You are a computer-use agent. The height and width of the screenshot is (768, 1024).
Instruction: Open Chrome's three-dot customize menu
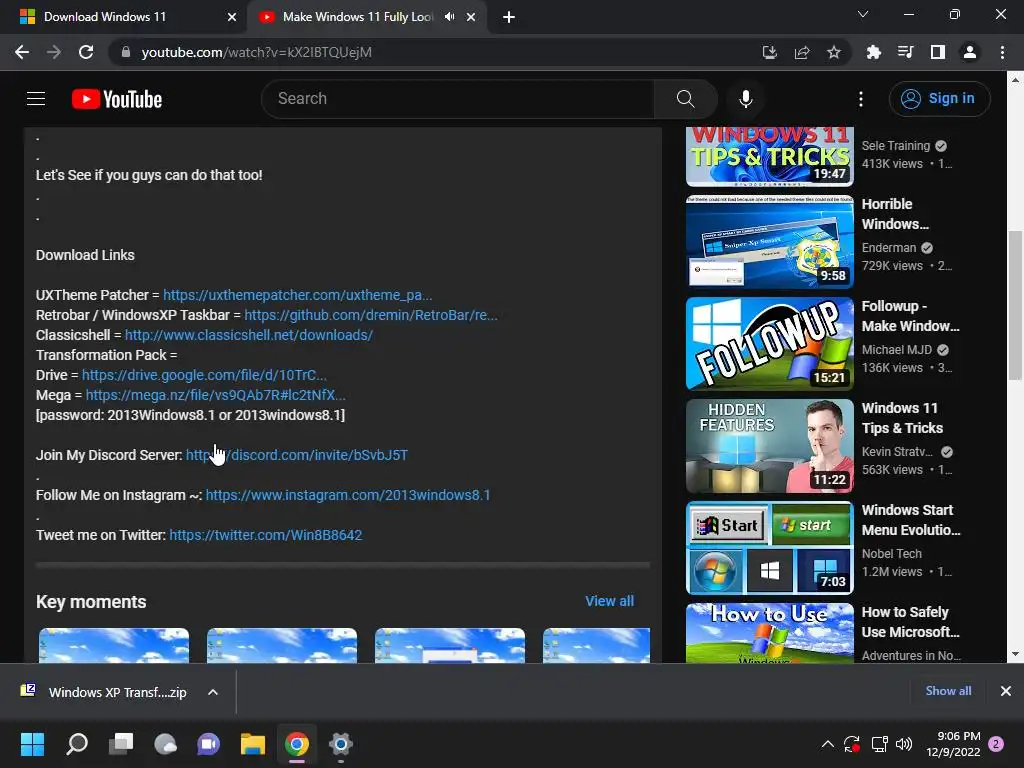point(1002,52)
